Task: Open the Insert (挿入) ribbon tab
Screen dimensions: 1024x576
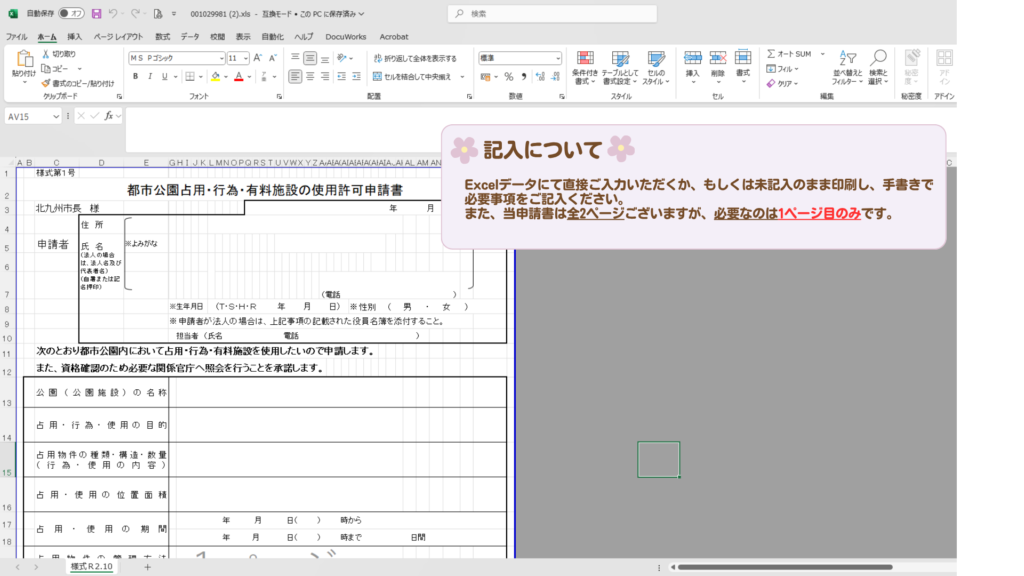Action: 75,36
